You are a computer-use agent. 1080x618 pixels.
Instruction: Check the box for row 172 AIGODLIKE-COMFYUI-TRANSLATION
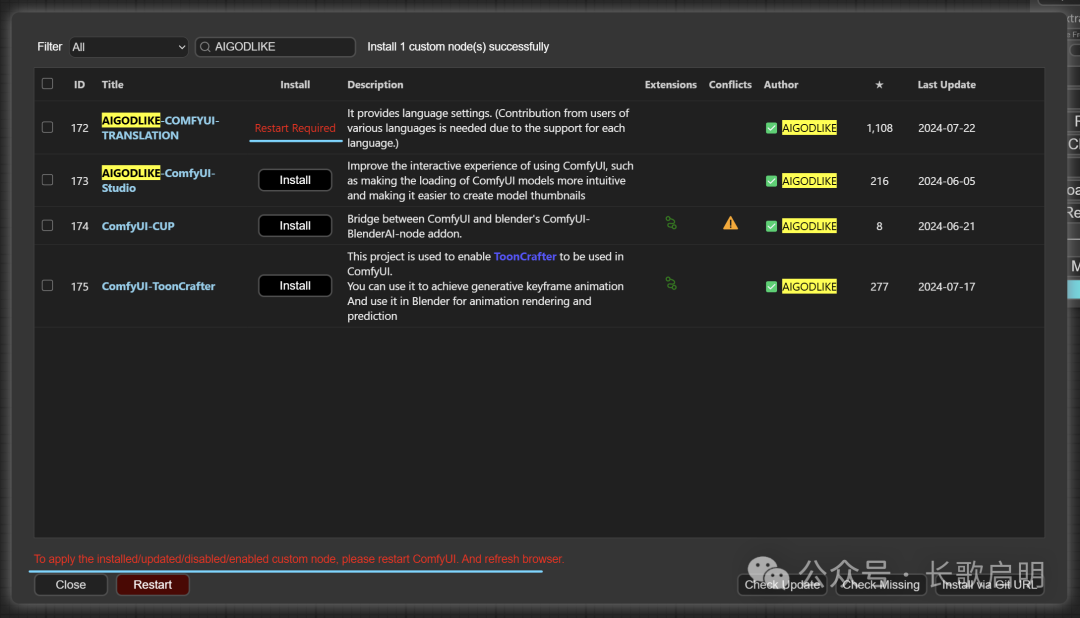pos(48,127)
